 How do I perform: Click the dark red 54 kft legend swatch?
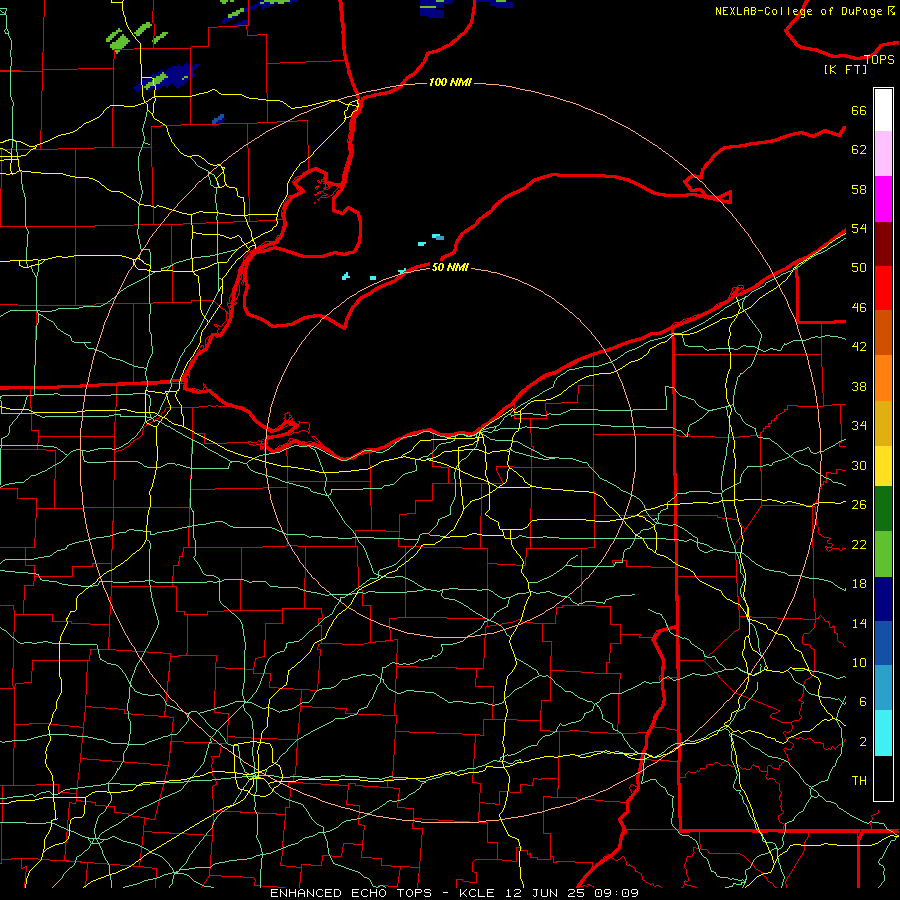[883, 244]
